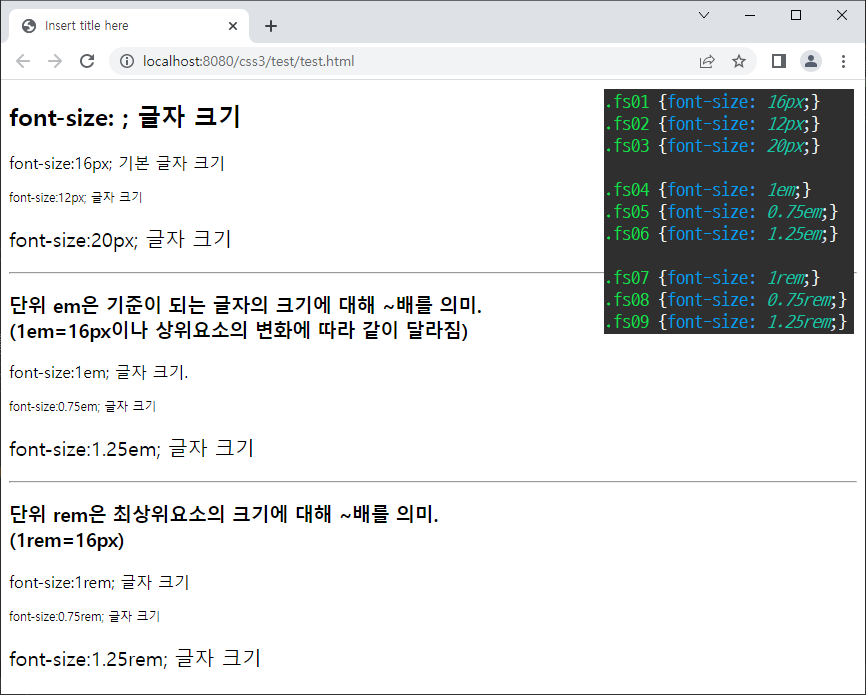Click the tab's globe favicon
The height and width of the screenshot is (695, 866).
coord(29,26)
